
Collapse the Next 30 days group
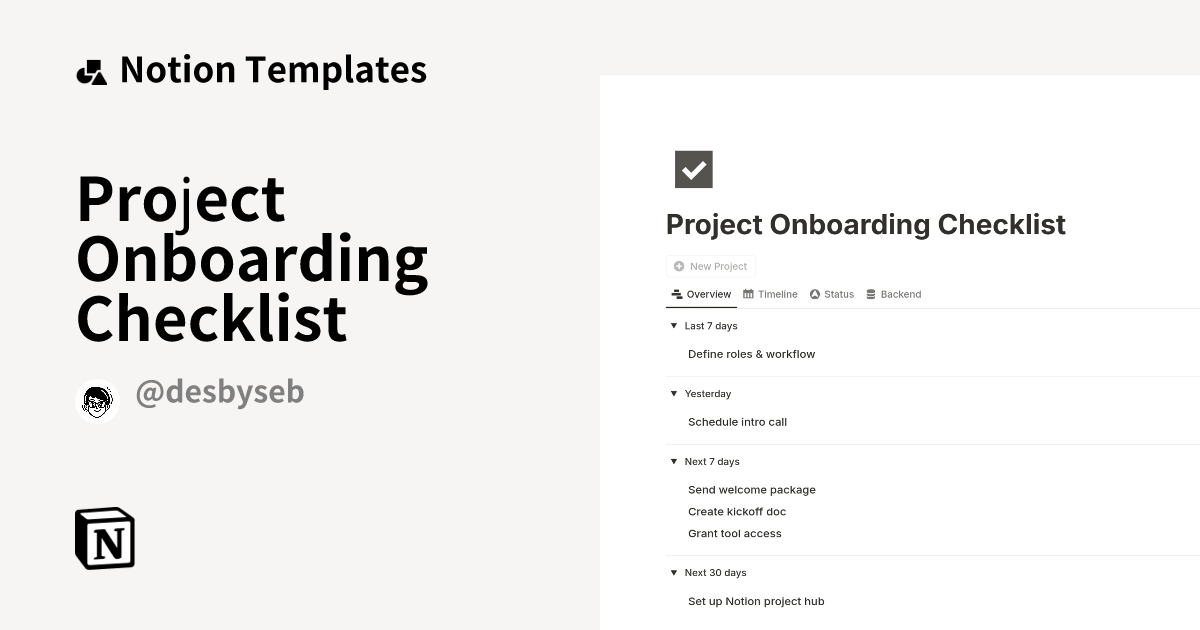tap(673, 572)
